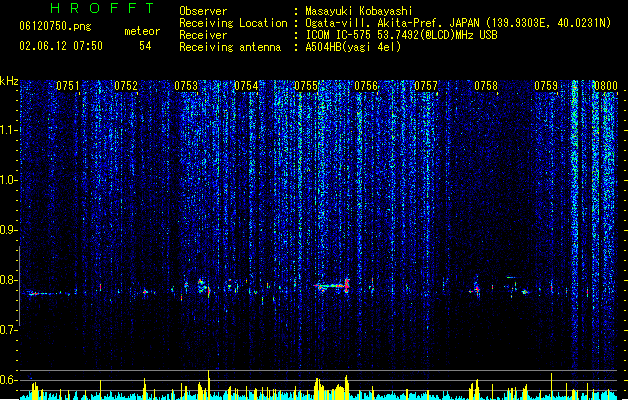Click the kHz axis unit label
The width and height of the screenshot is (629, 400).
[9, 81]
